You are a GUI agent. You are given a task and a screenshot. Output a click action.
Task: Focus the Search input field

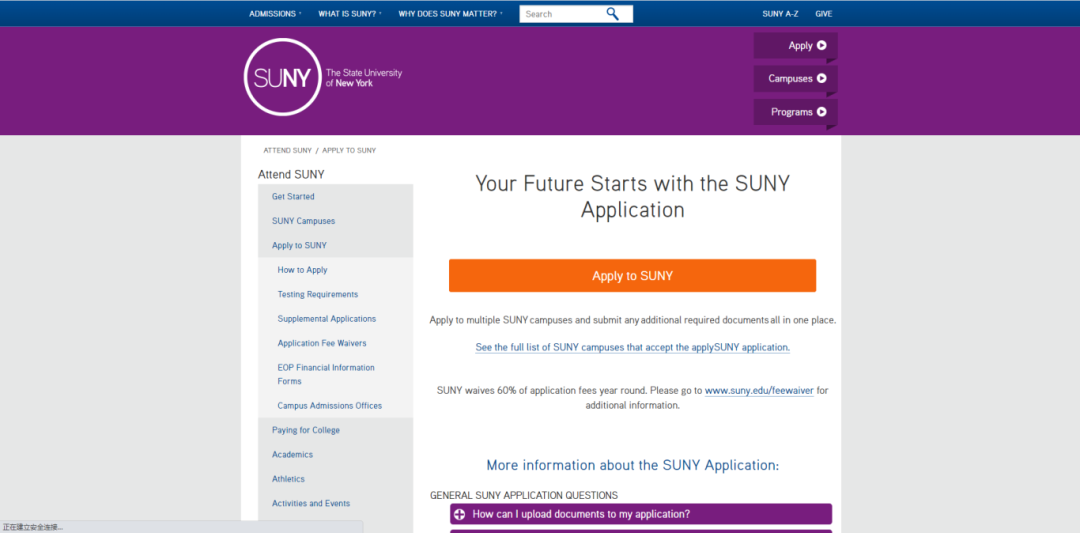(x=561, y=14)
